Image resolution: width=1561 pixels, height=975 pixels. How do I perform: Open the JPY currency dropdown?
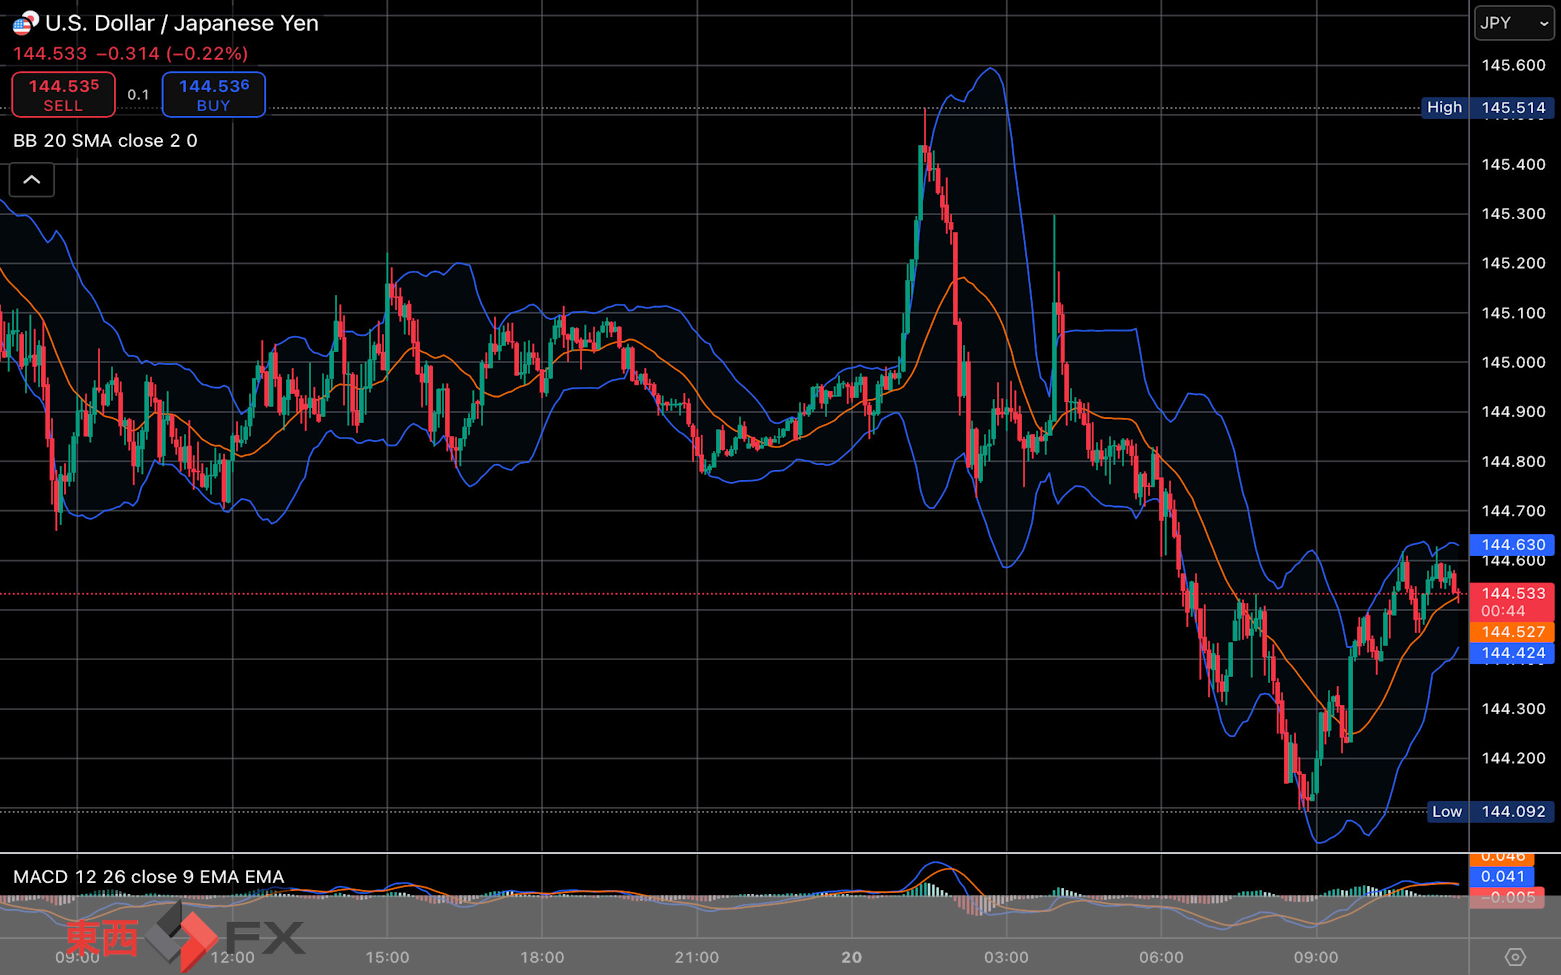[1514, 23]
